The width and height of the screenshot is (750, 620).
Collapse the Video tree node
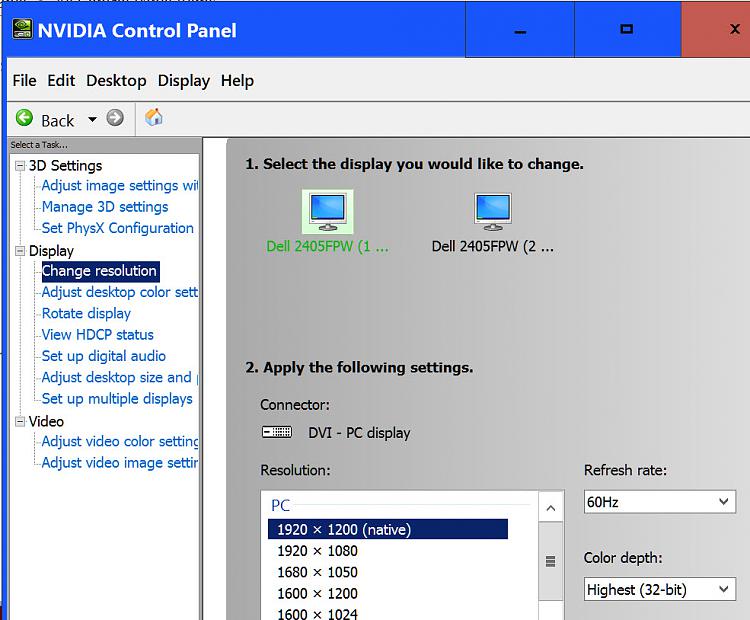20,421
